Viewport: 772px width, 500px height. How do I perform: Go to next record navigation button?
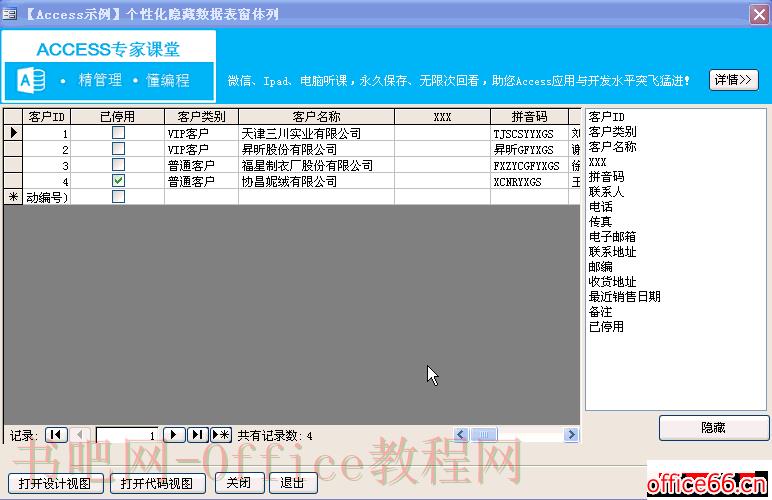tap(174, 435)
